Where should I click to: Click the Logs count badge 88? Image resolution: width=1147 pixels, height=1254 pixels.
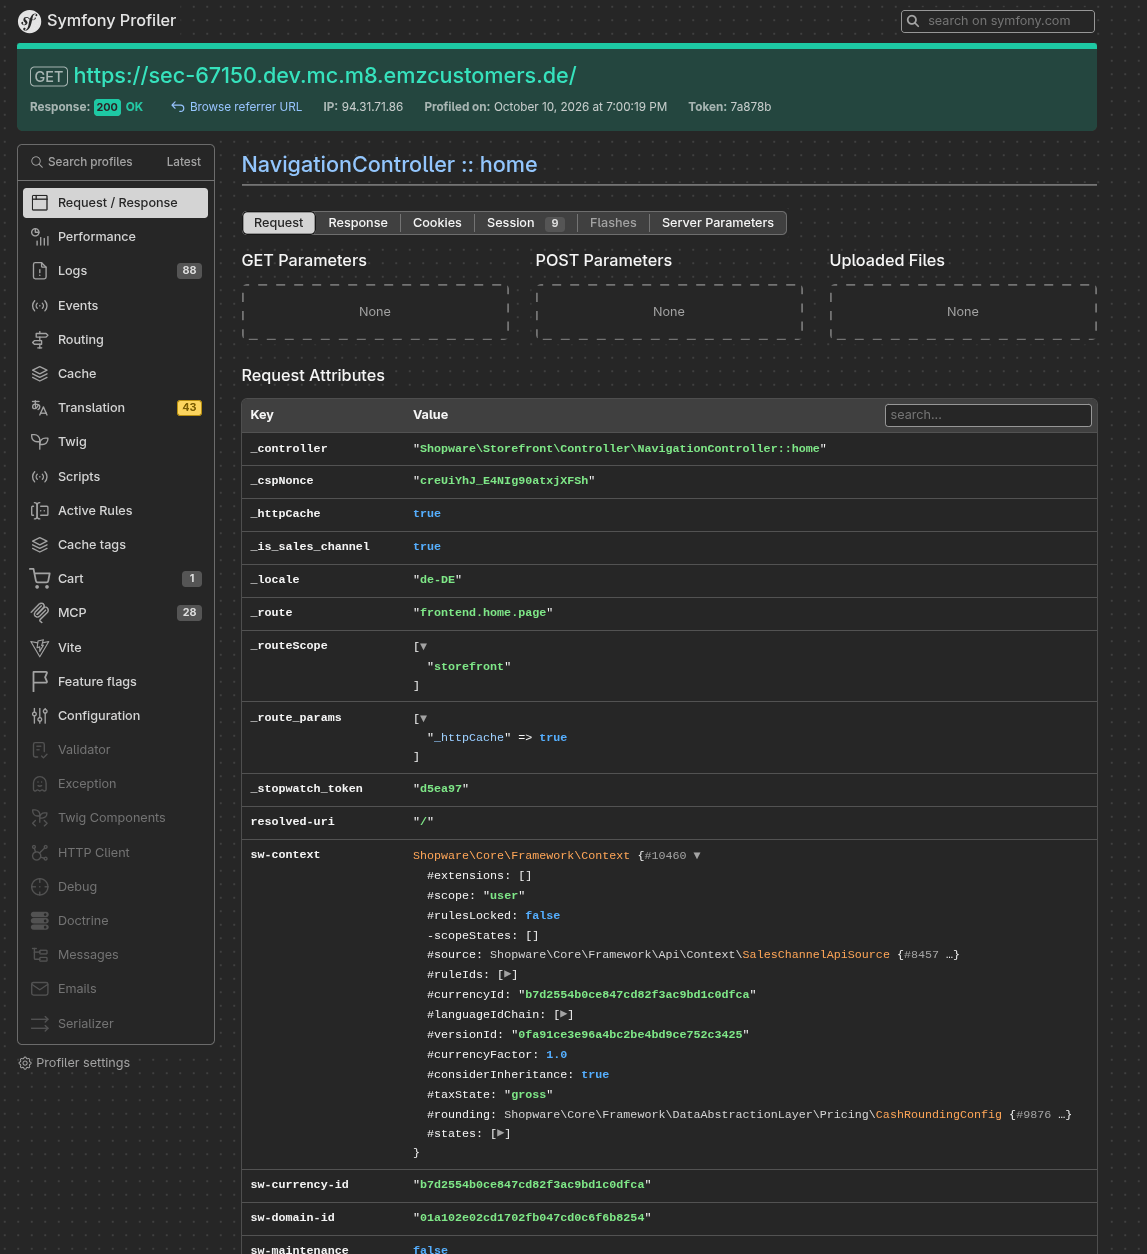189,271
